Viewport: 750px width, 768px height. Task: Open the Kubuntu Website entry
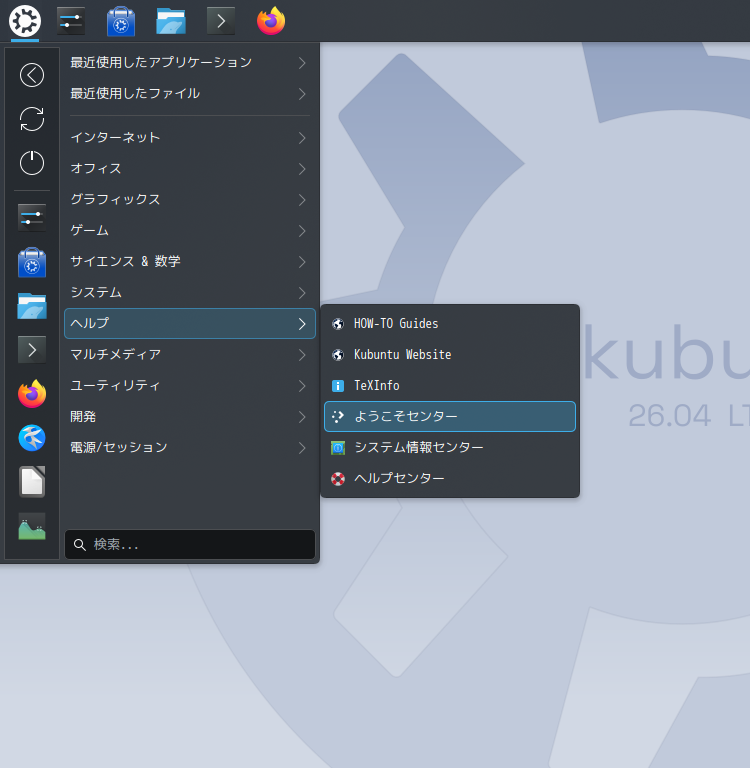pos(450,355)
